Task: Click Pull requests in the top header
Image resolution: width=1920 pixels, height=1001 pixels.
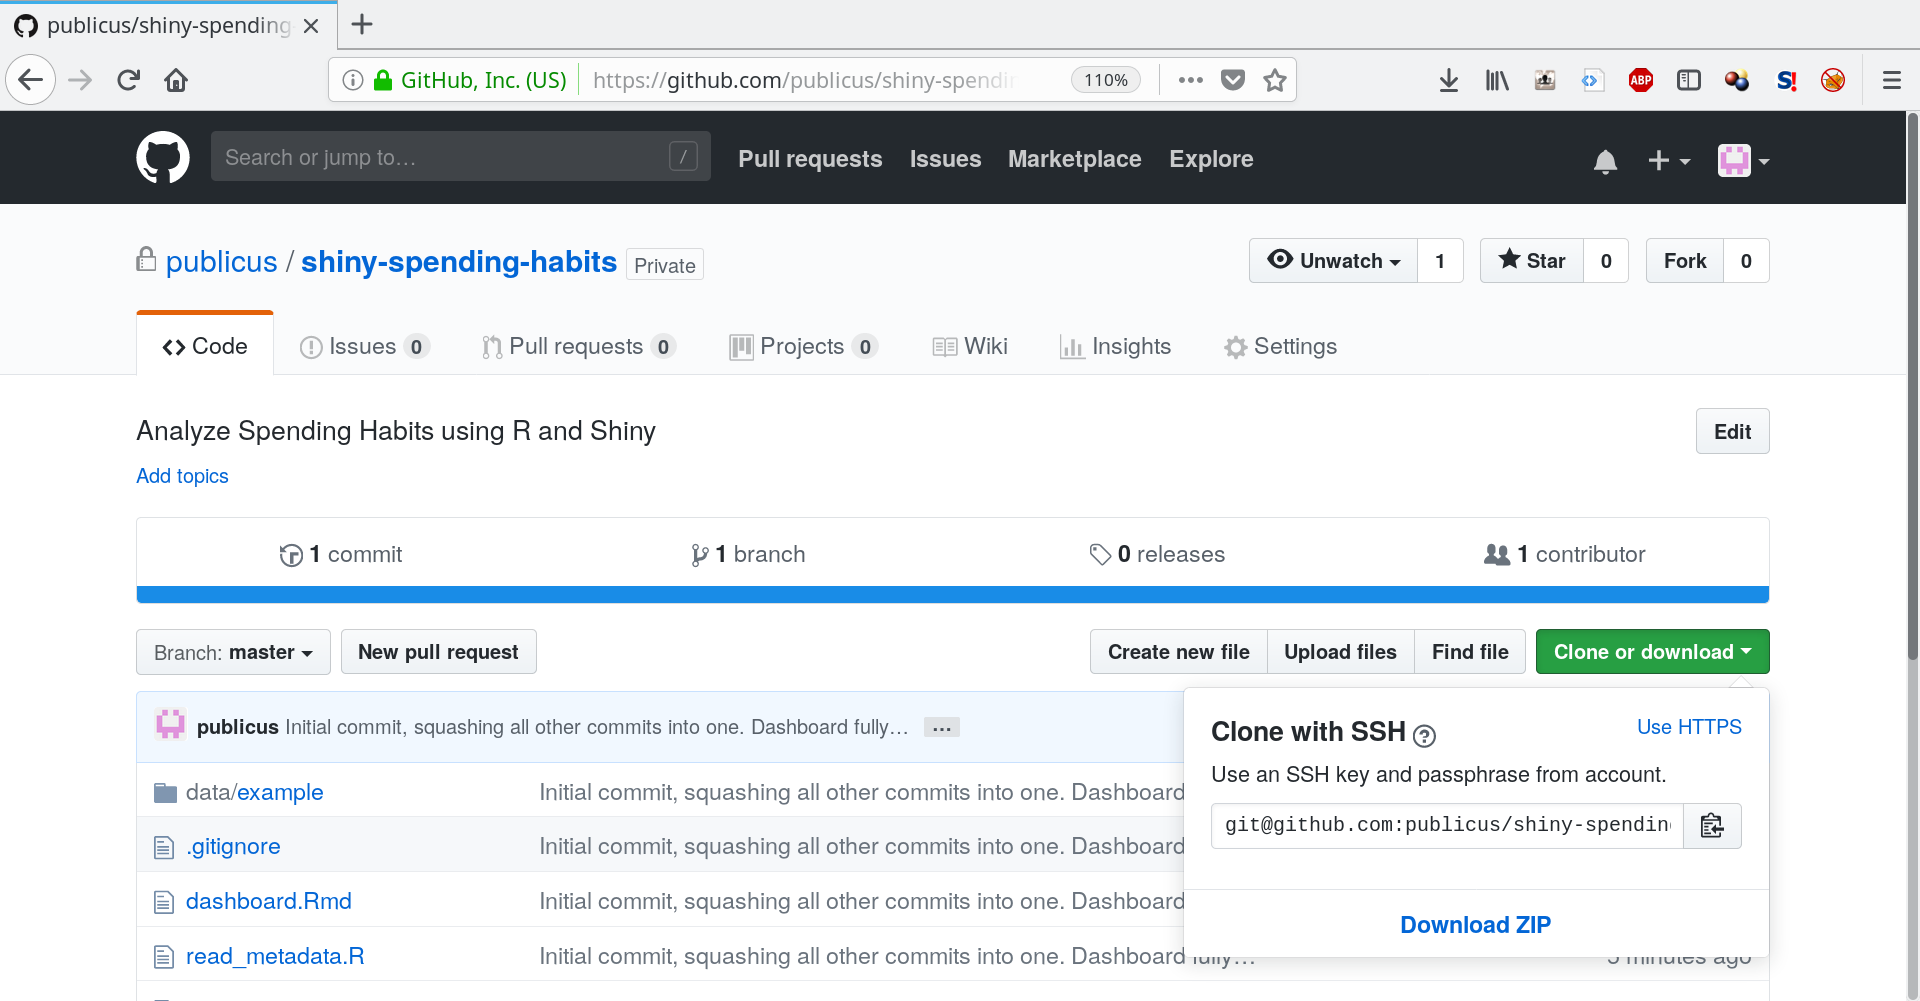Action: [810, 159]
